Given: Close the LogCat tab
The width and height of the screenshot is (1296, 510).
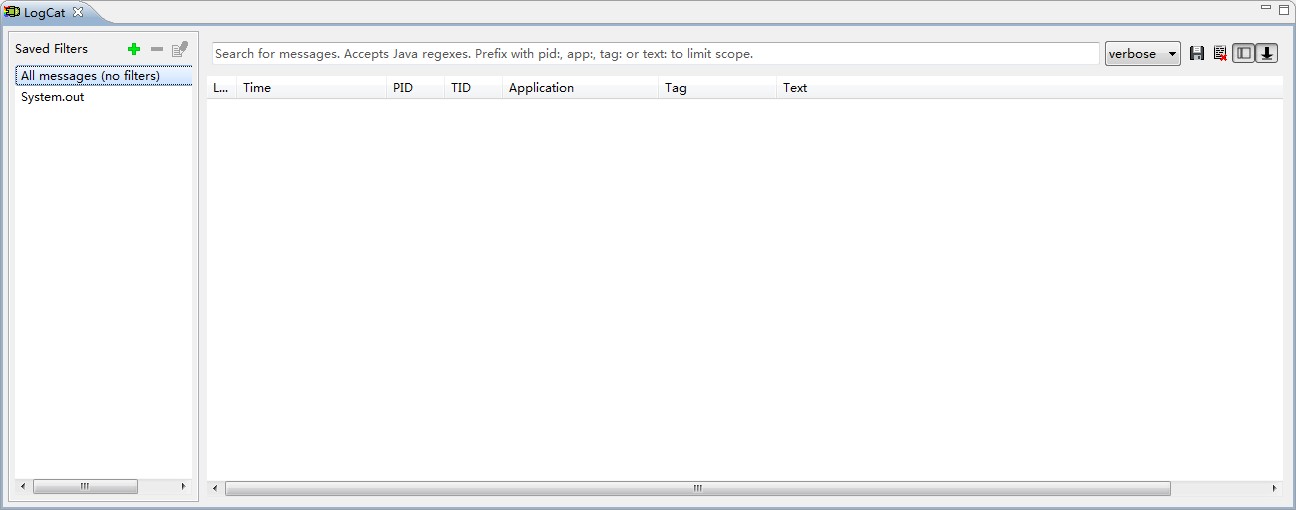Looking at the screenshot, I should (78, 12).
